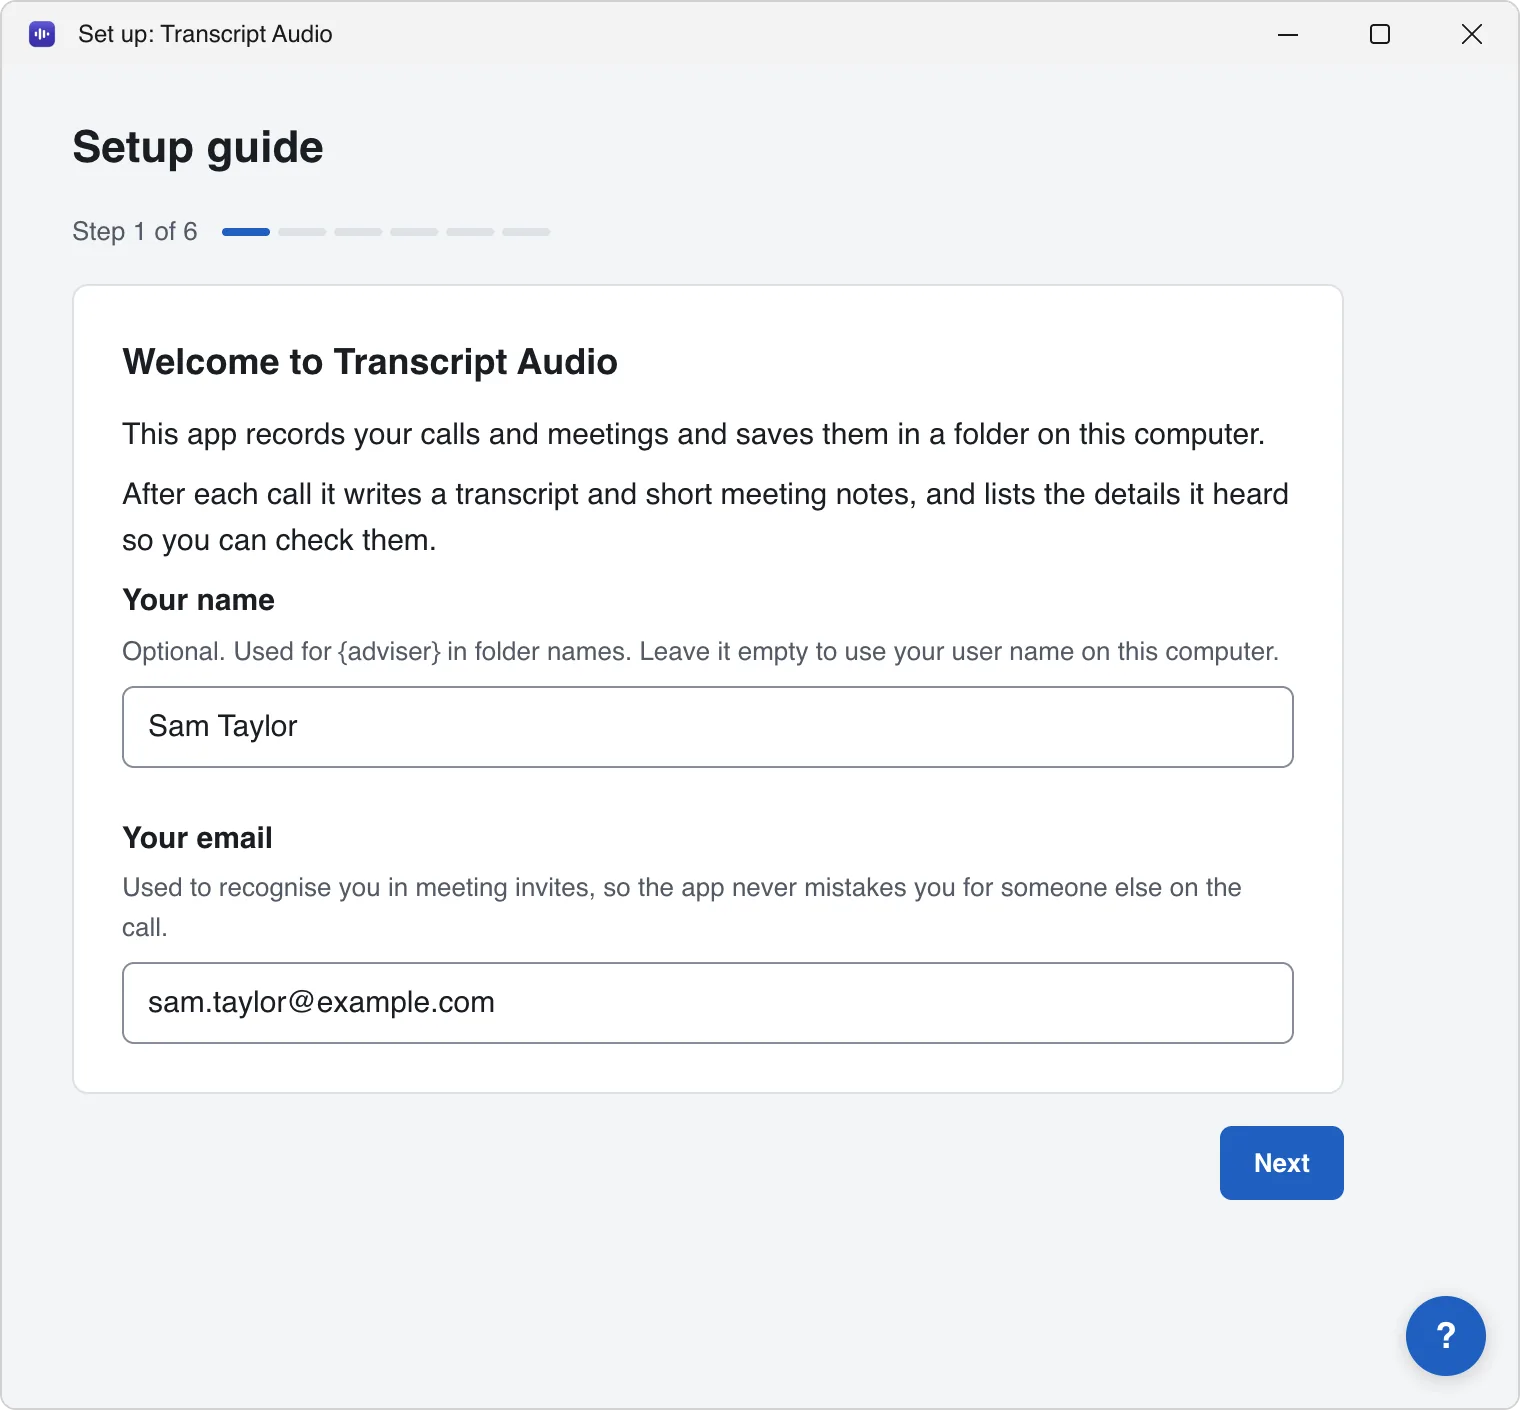Click the sentence 'This app records your calls and meetings'
Image resolution: width=1520 pixels, height=1410 pixels.
[x=693, y=434]
